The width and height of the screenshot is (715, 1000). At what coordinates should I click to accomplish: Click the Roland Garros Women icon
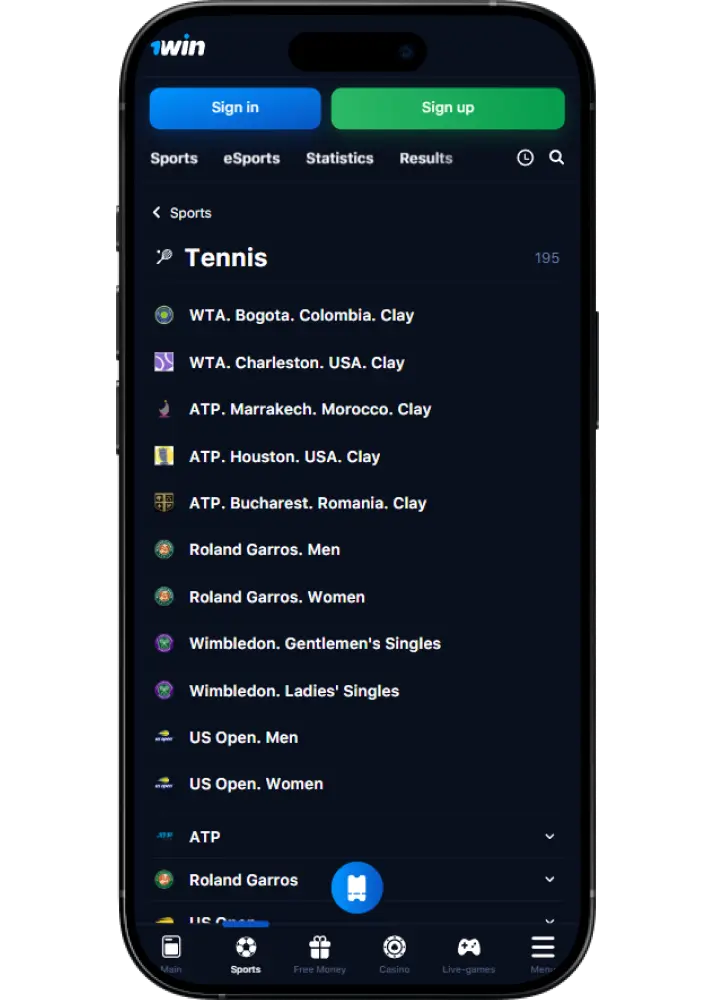164,596
